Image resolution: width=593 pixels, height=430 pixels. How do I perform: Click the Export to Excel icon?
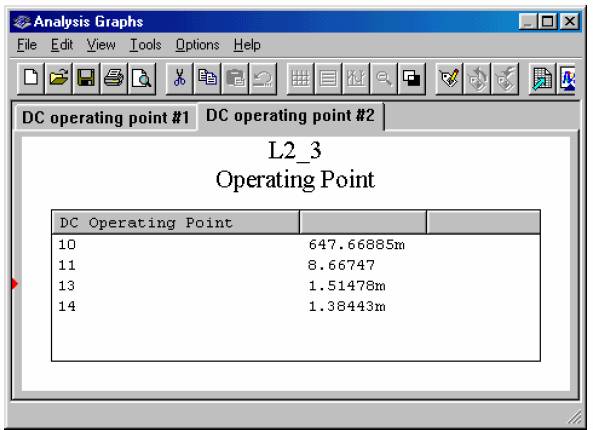pyautogui.click(x=542, y=79)
